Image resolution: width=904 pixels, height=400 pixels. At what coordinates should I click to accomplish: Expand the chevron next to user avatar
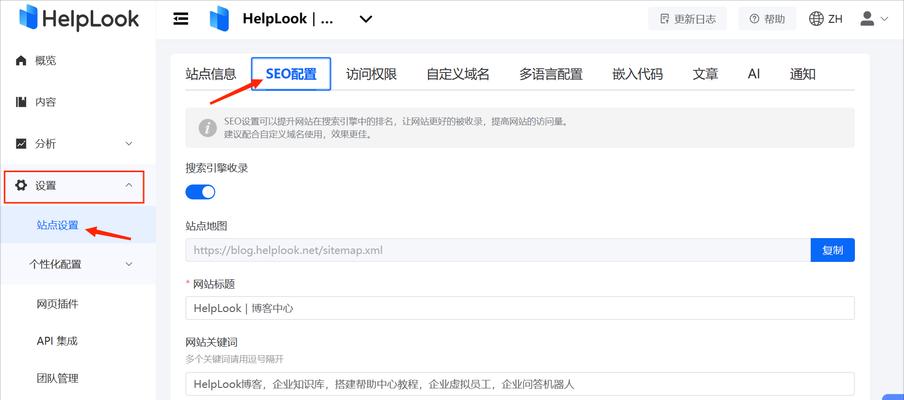click(x=884, y=19)
